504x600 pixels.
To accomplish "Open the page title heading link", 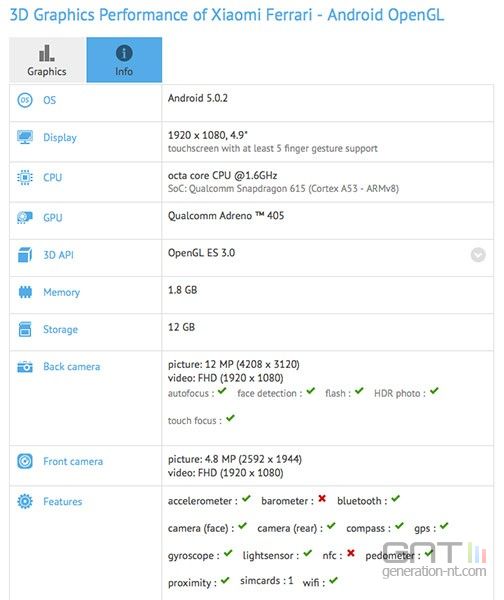I will (227, 15).
